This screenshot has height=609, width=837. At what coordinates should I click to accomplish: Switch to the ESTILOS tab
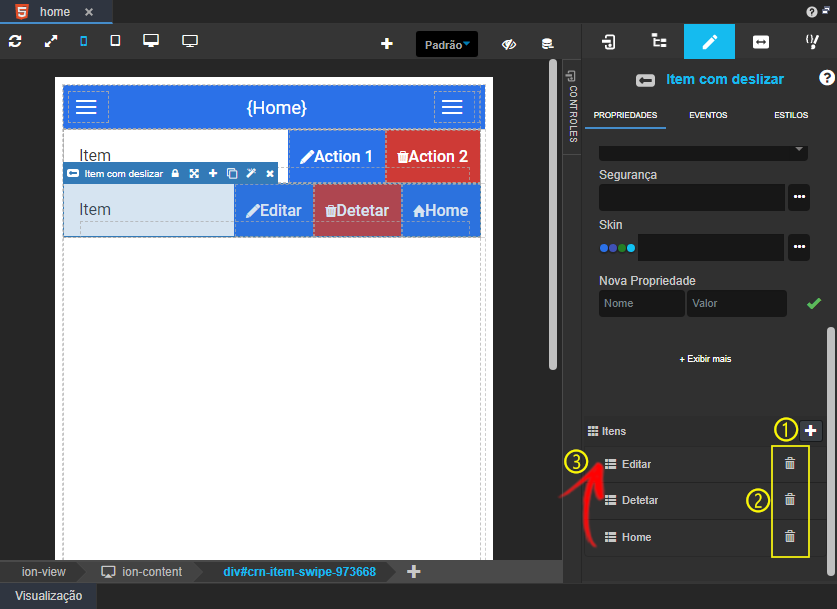click(x=791, y=115)
